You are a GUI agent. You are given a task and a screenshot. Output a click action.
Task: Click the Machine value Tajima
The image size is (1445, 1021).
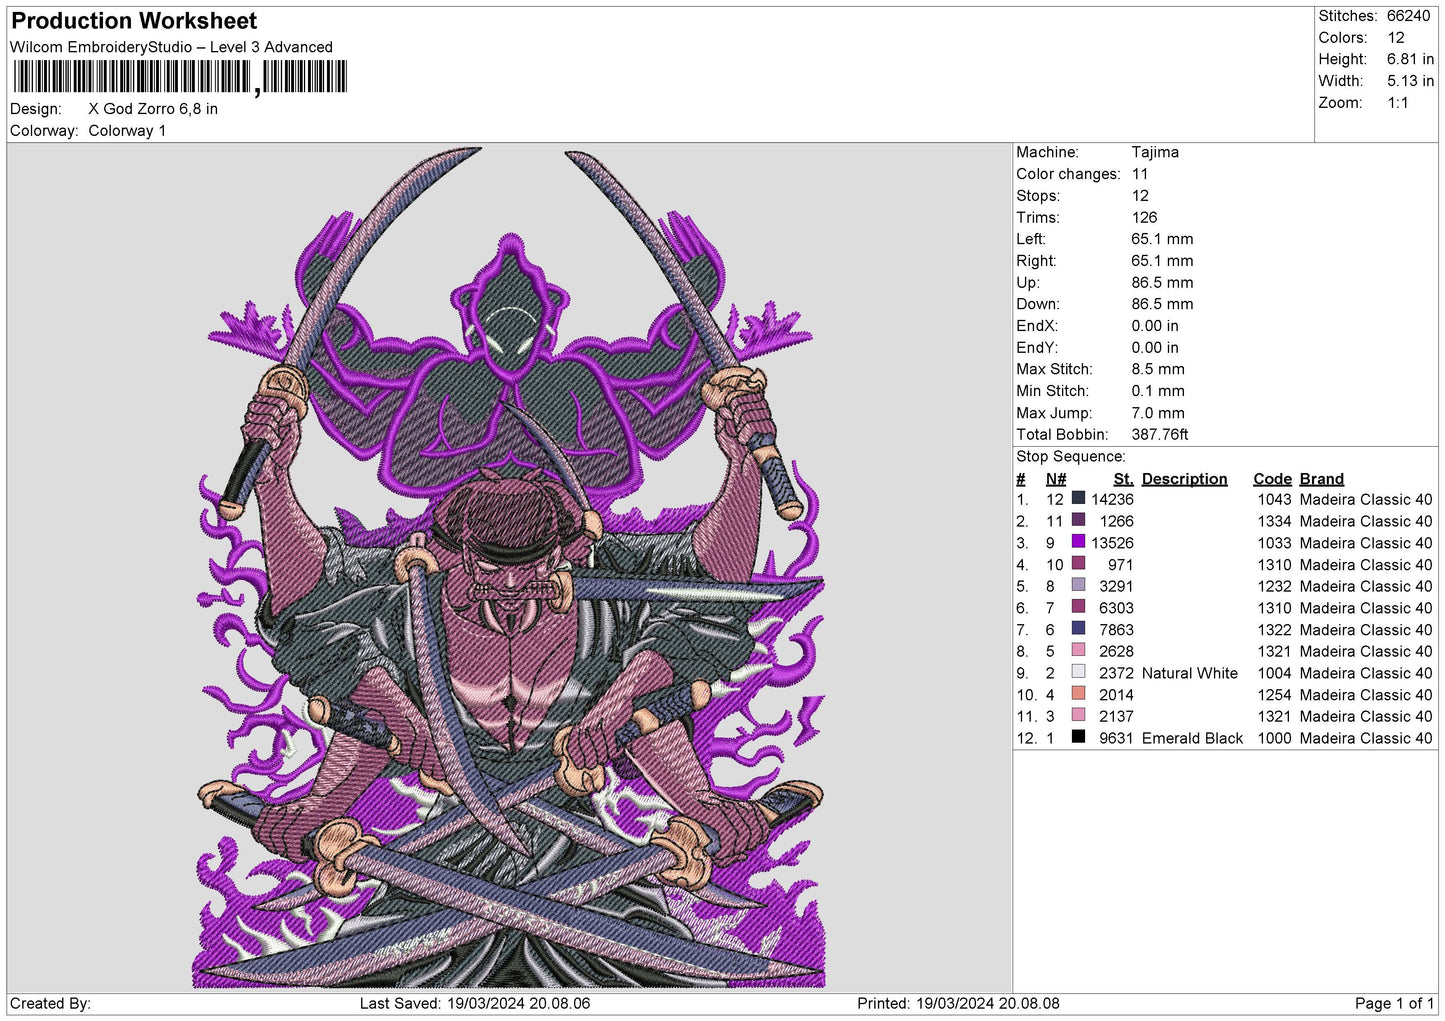1155,152
